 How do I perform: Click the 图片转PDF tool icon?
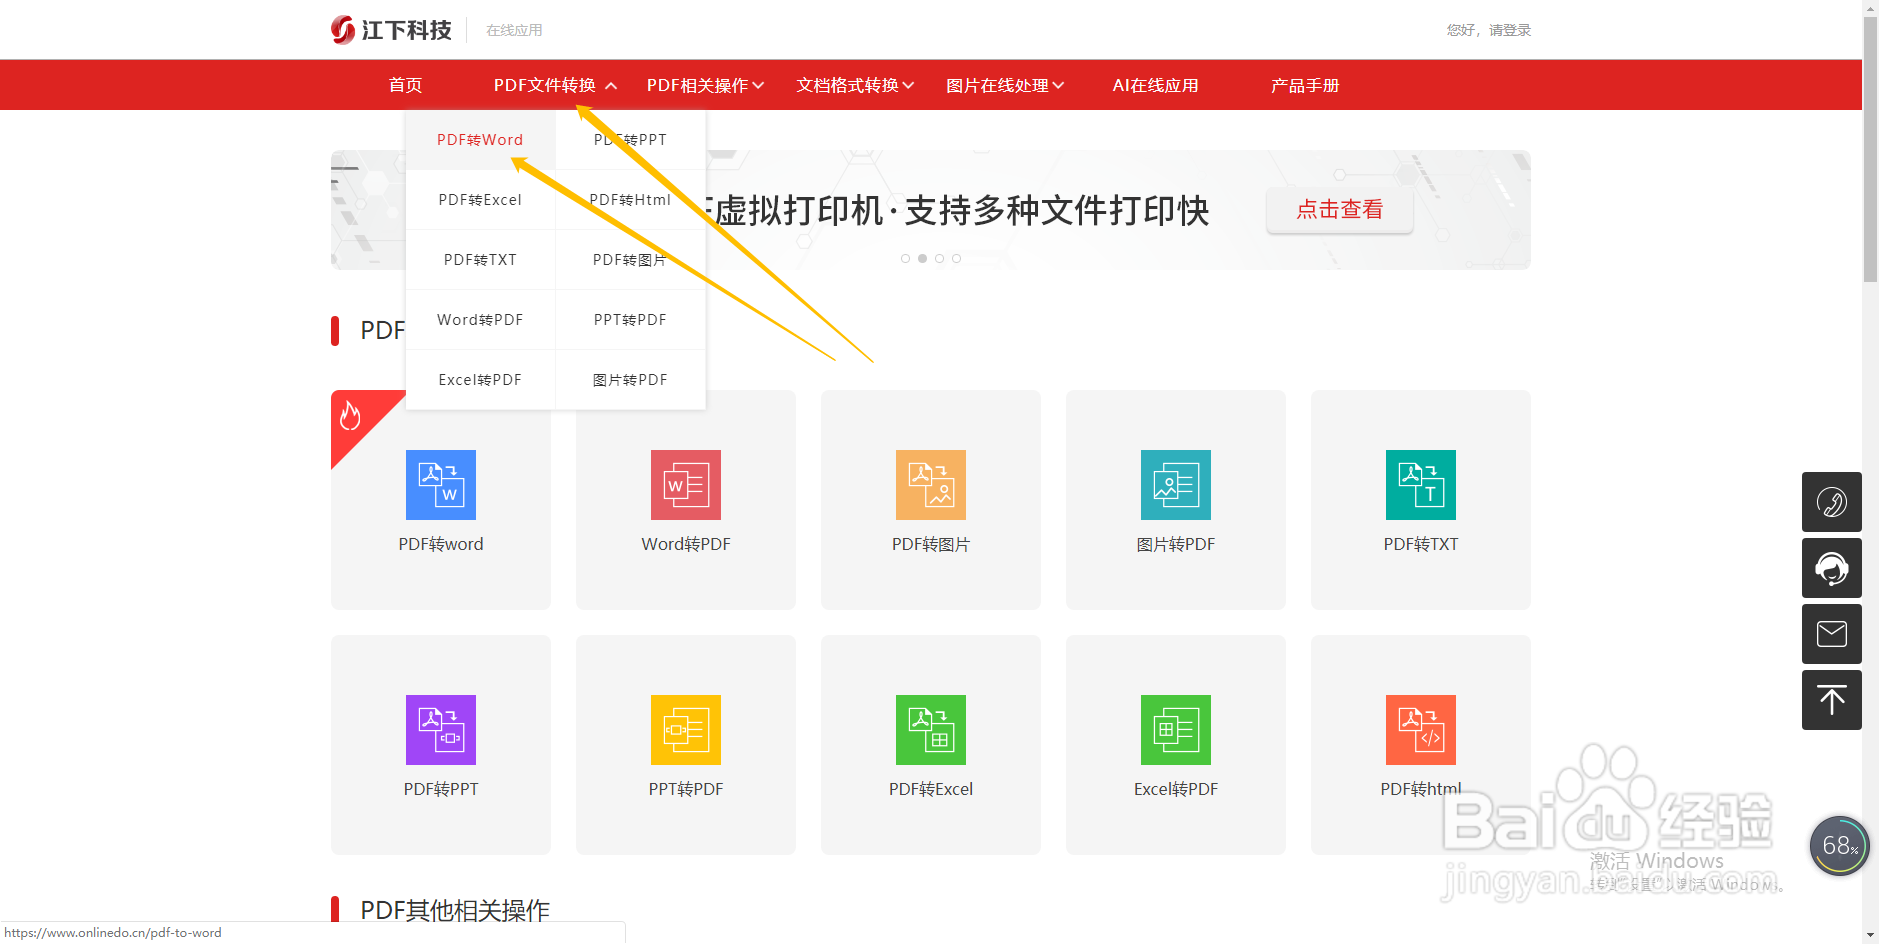click(1175, 485)
